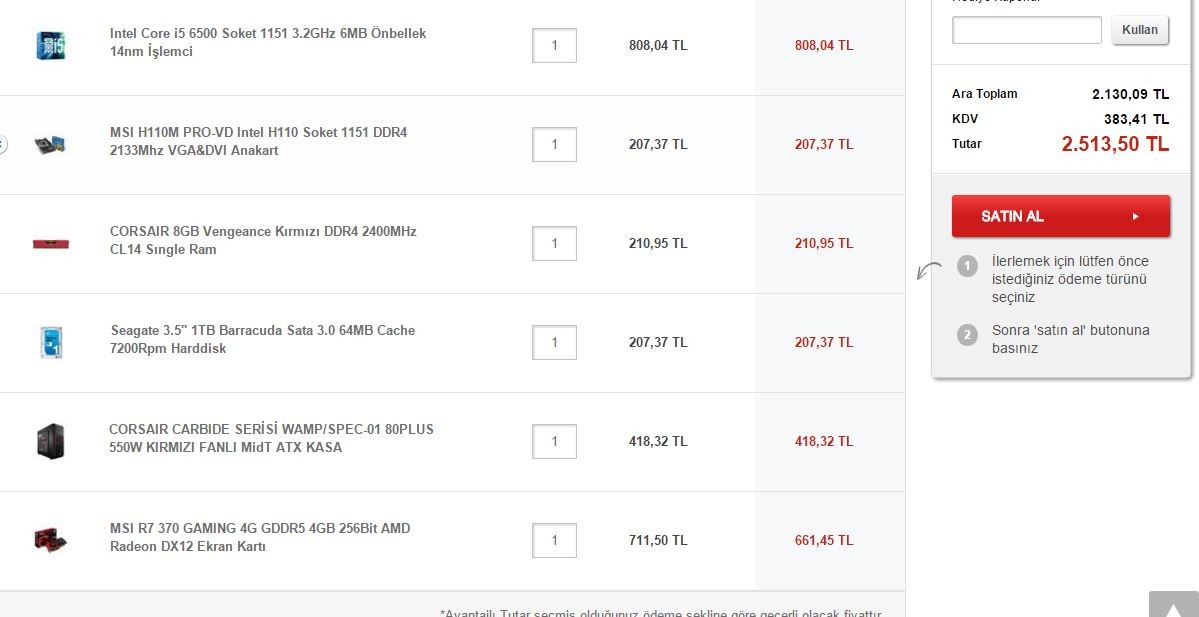
Task: Click quantity box for Corsair Vengeance RAM
Action: pyautogui.click(x=554, y=243)
